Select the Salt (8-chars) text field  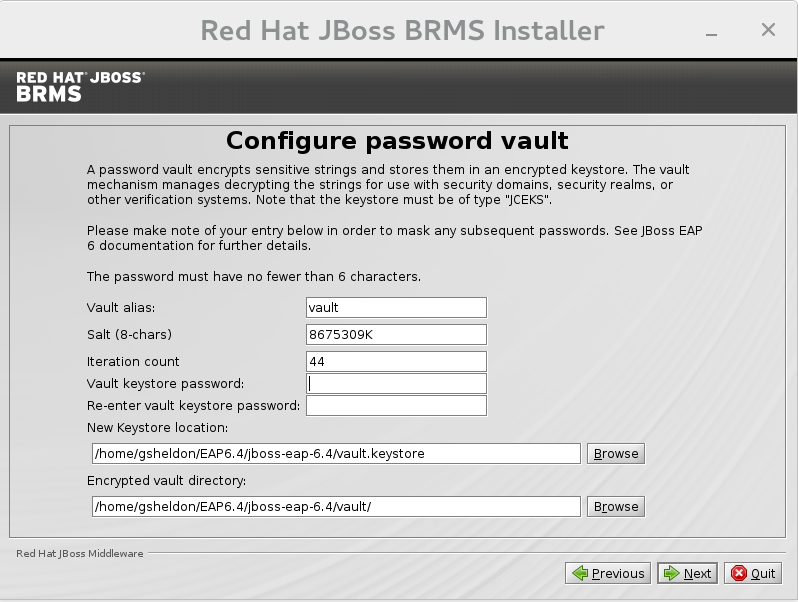pos(396,334)
